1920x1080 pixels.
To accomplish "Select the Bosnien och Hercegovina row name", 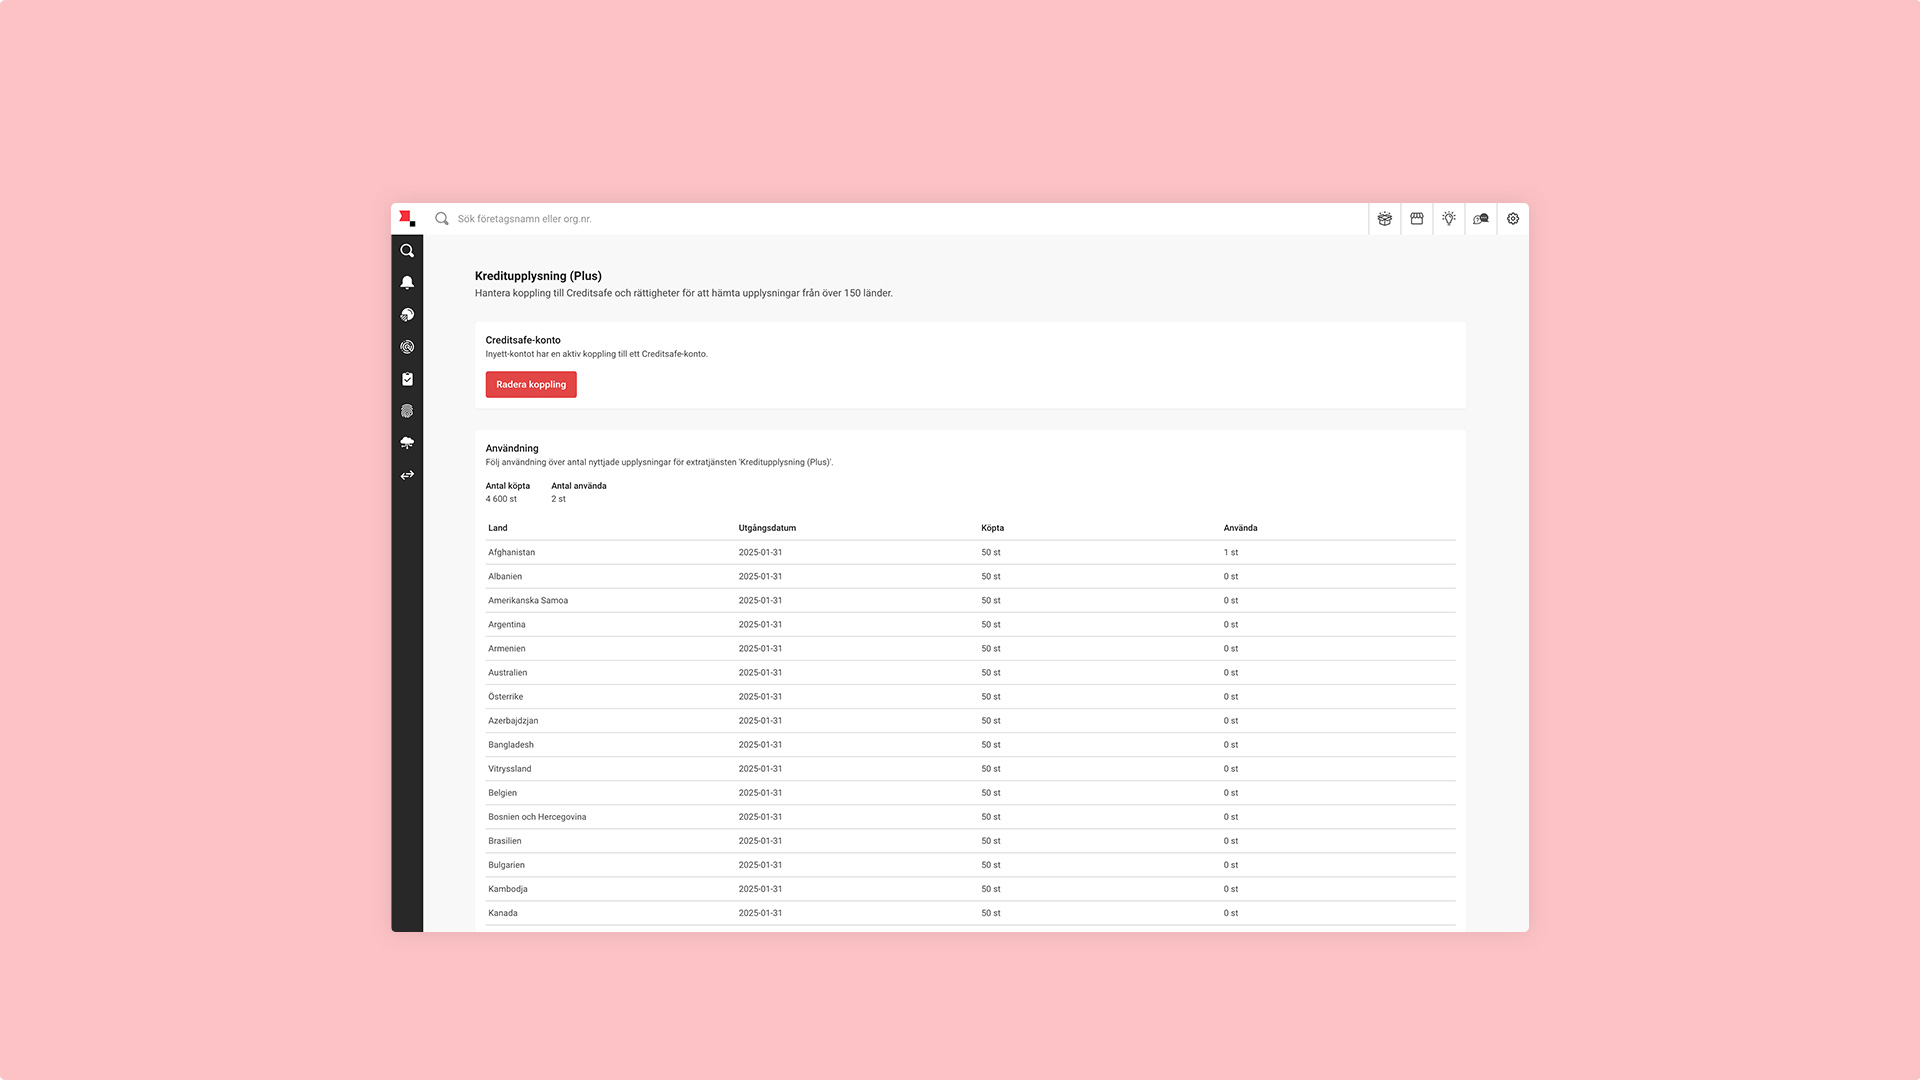I will click(537, 817).
